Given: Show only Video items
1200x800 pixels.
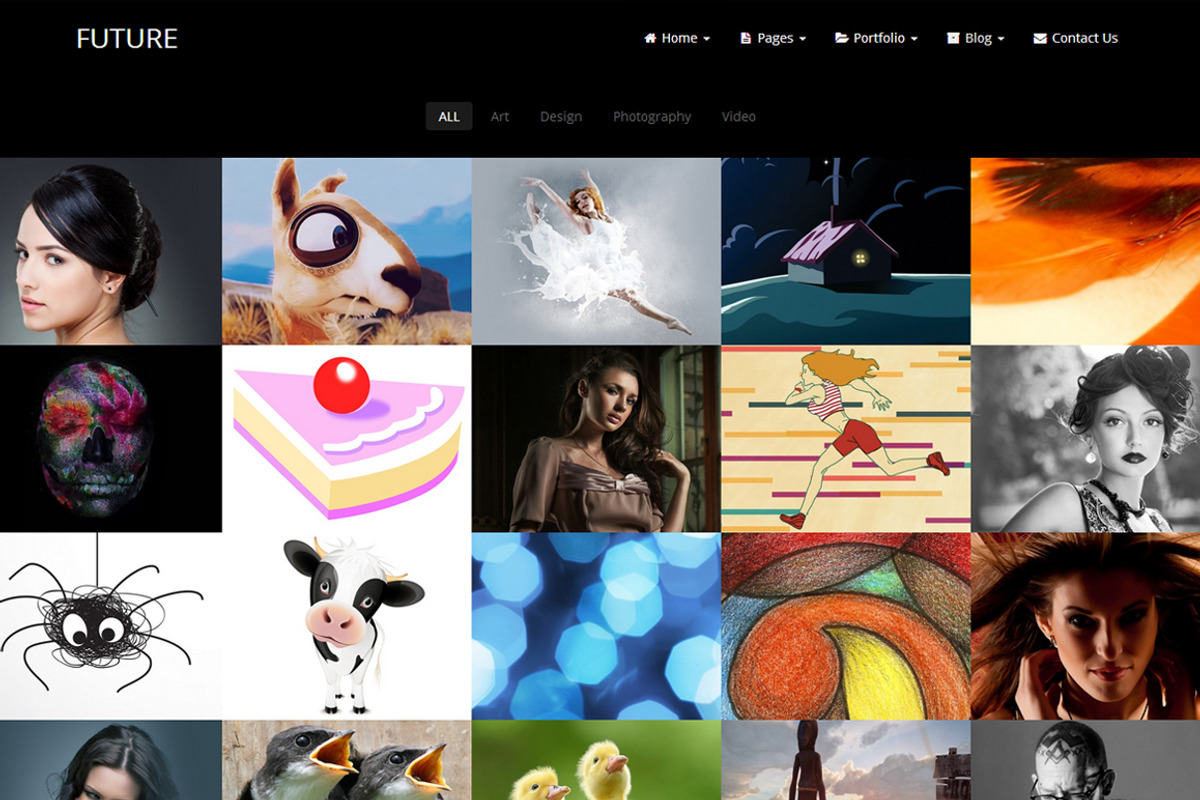Looking at the screenshot, I should 739,116.
